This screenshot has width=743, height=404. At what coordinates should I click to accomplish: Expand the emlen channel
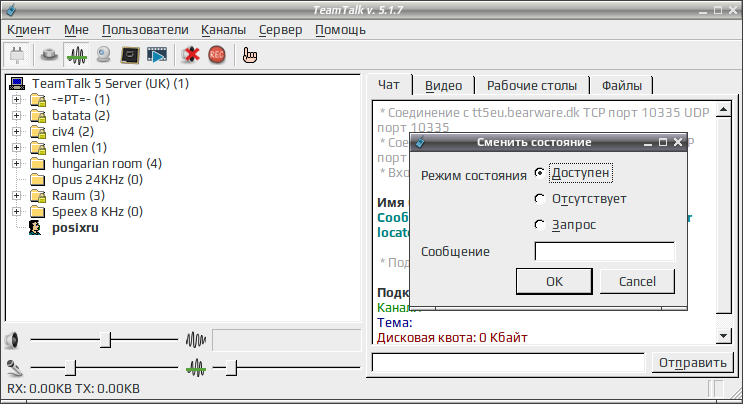[17, 148]
